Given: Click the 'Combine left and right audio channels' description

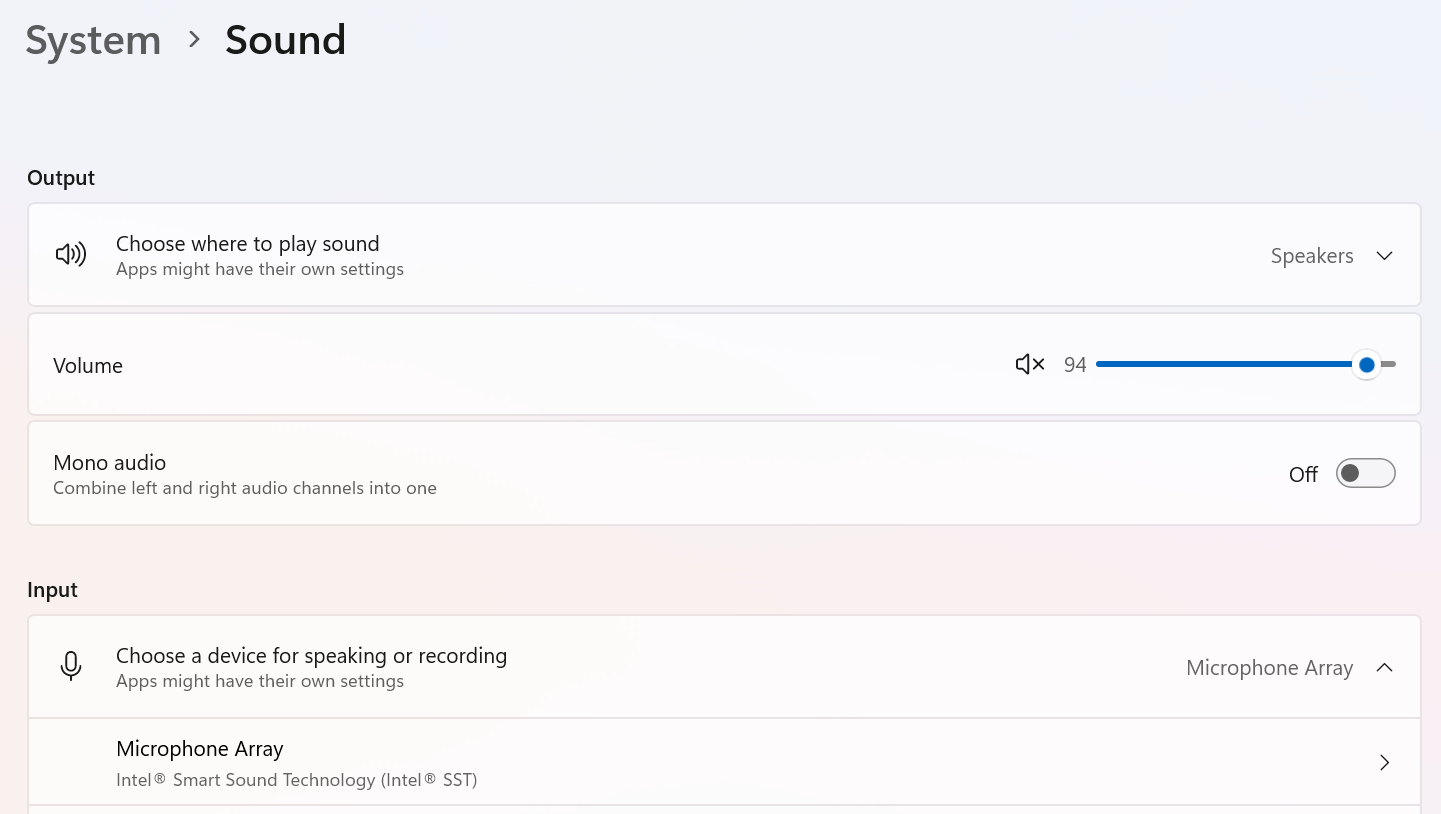Looking at the screenshot, I should coord(245,488).
